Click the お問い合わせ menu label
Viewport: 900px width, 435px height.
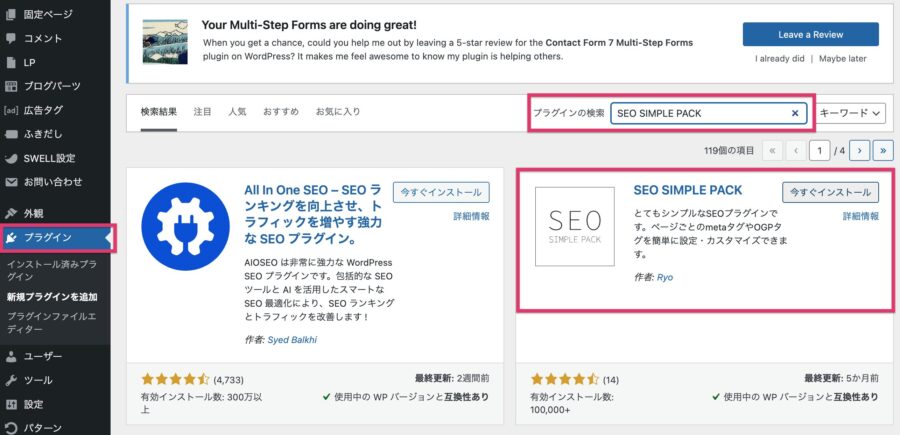53,182
